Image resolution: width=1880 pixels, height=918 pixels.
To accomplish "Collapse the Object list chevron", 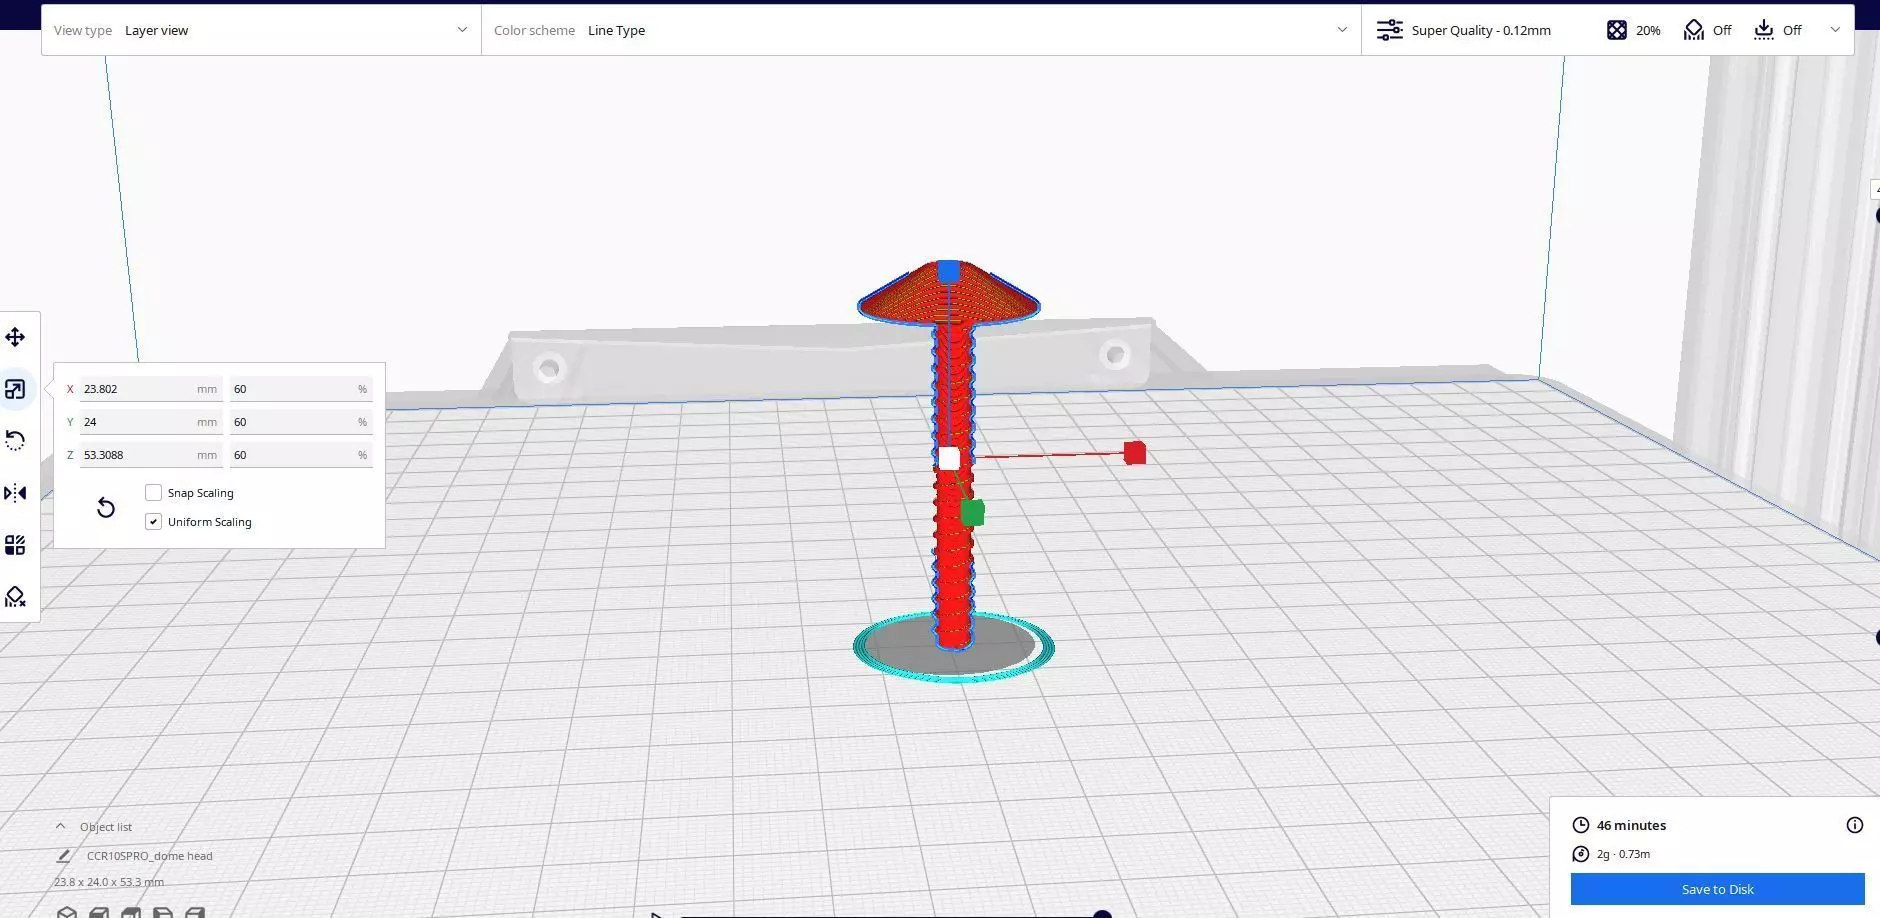I will tap(60, 826).
